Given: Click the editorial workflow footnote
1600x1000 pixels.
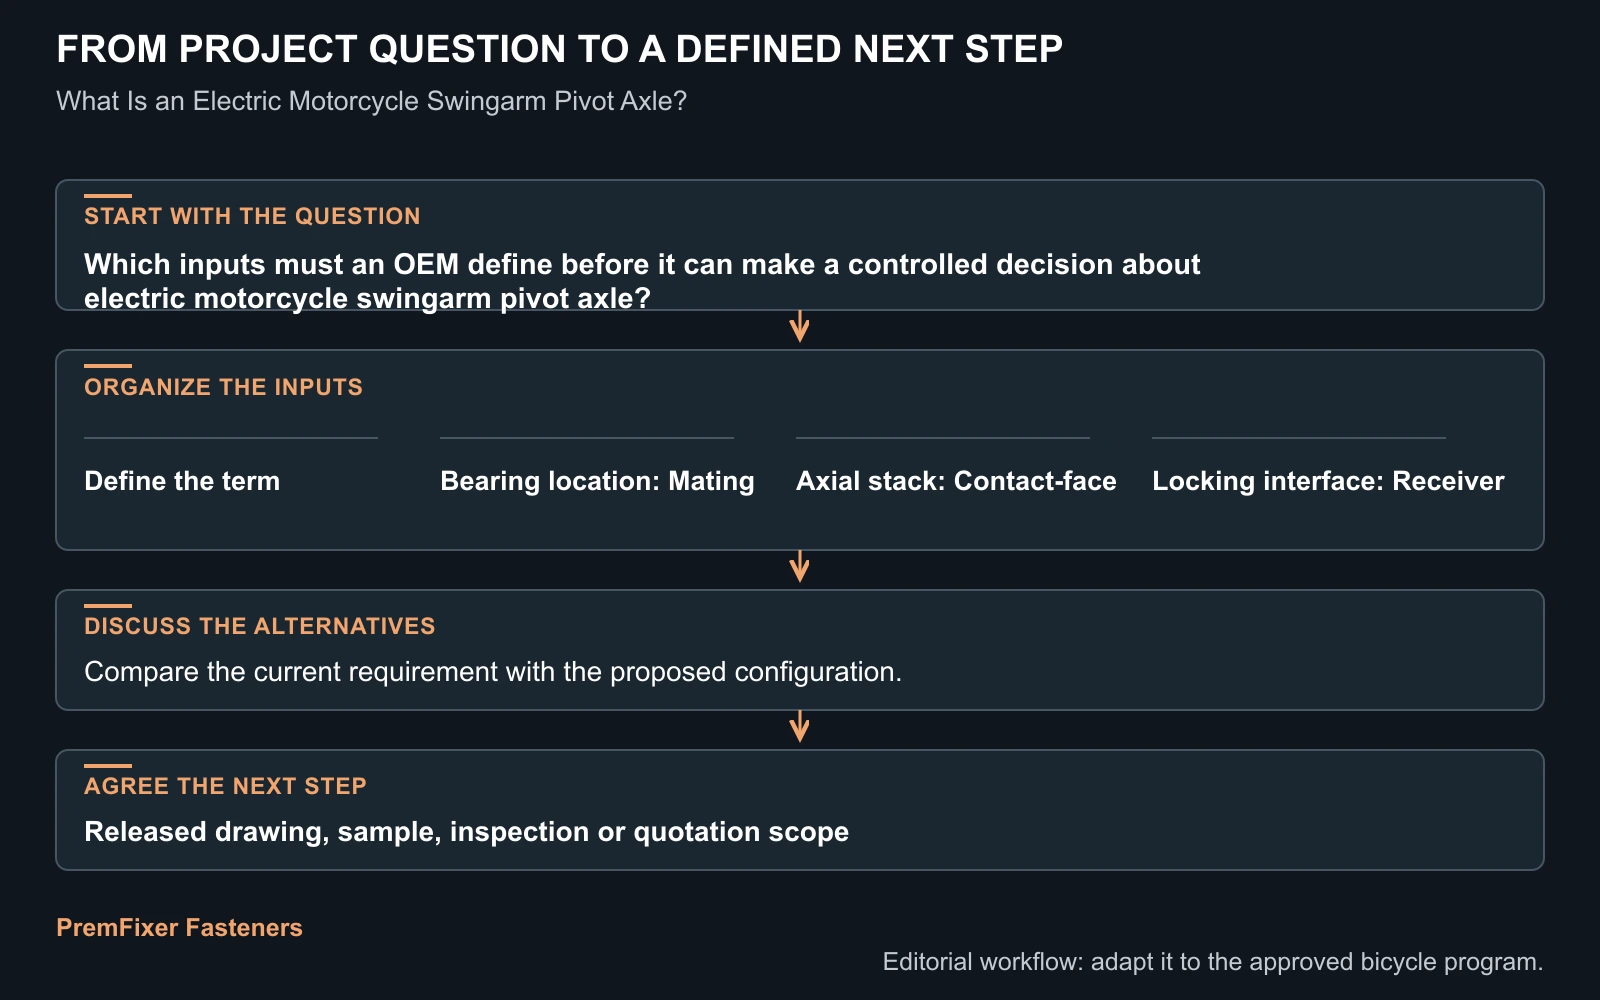Looking at the screenshot, I should pos(1213,962).
